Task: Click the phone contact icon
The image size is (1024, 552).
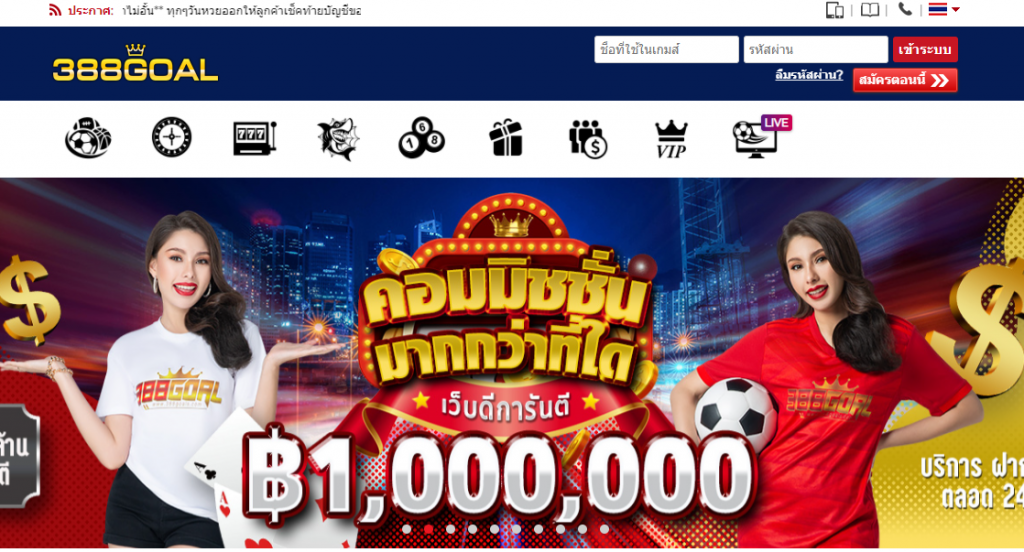Action: click(904, 9)
